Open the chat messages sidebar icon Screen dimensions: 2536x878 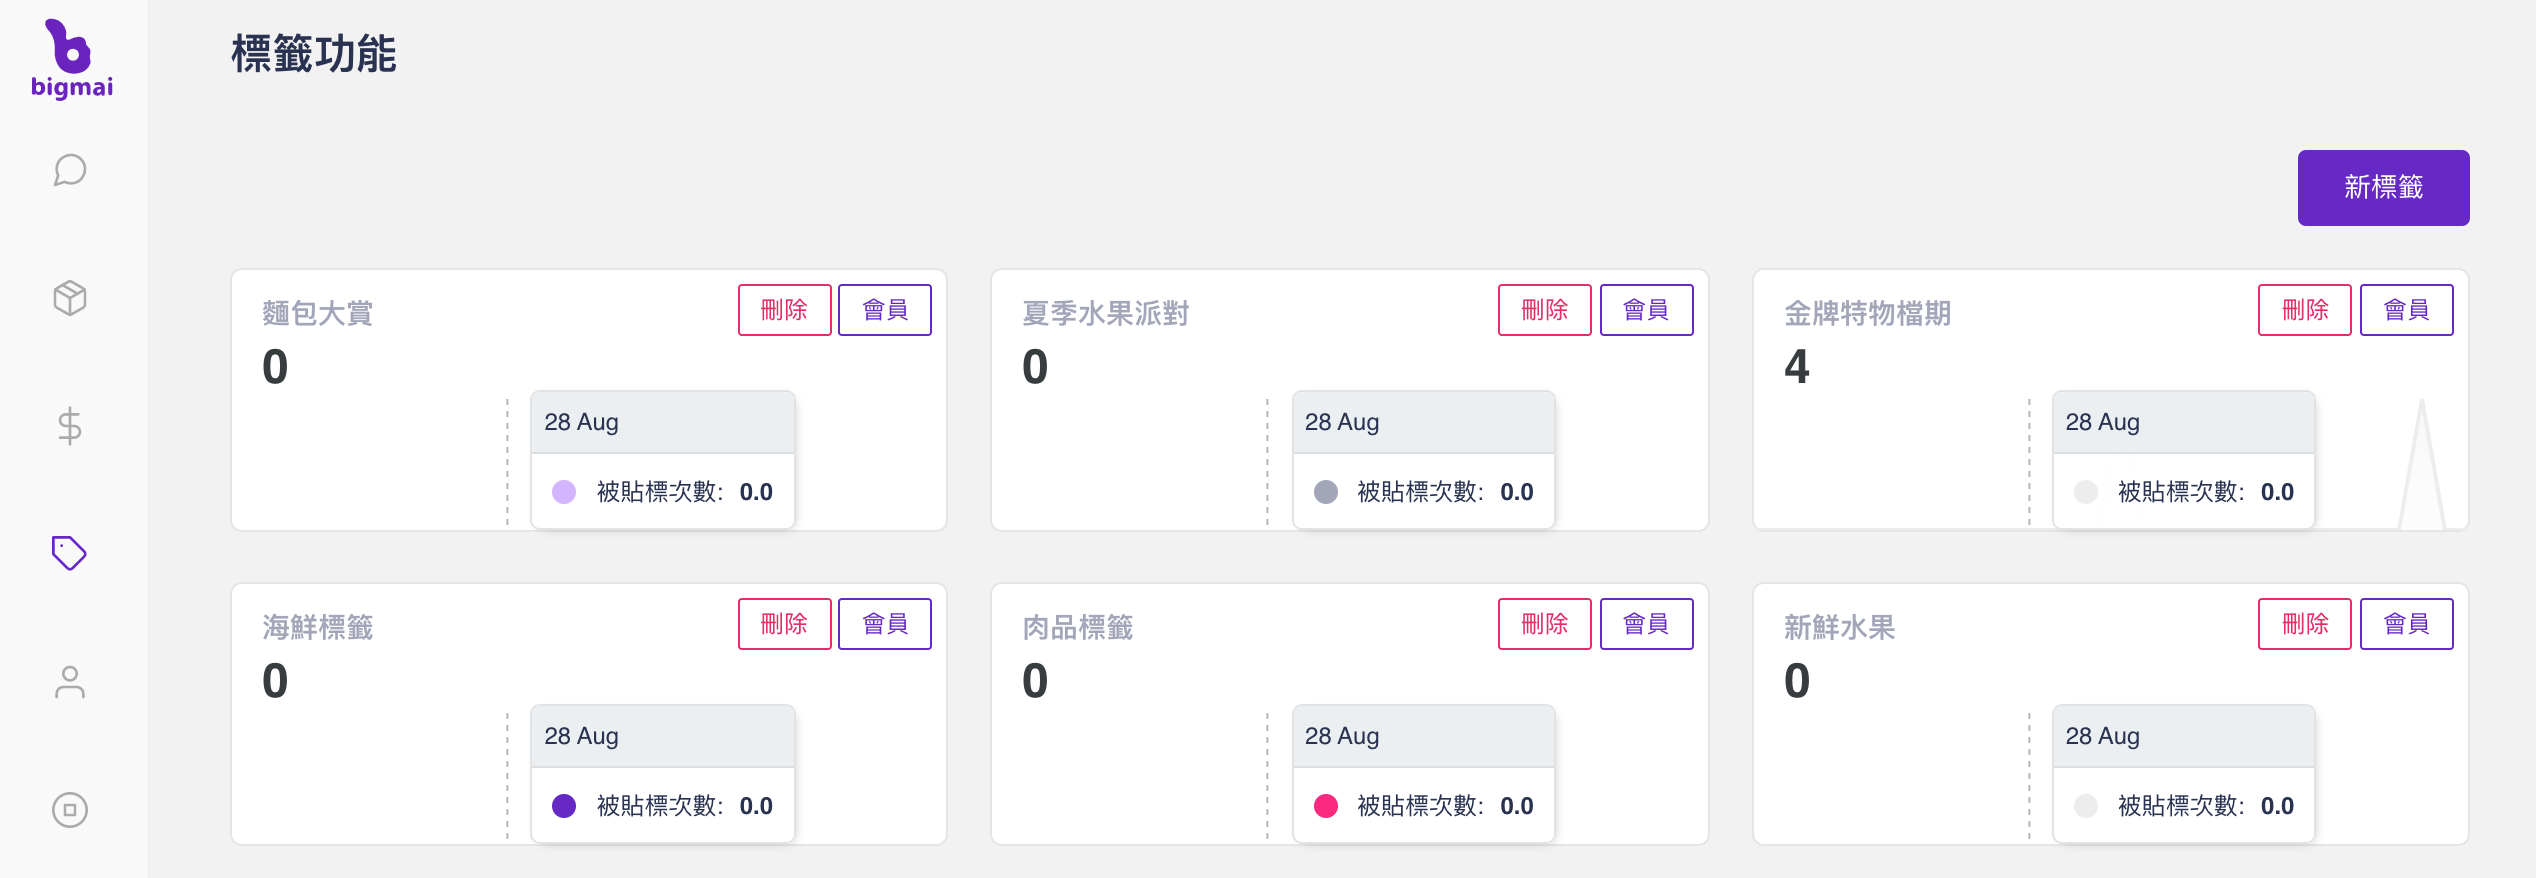(70, 170)
